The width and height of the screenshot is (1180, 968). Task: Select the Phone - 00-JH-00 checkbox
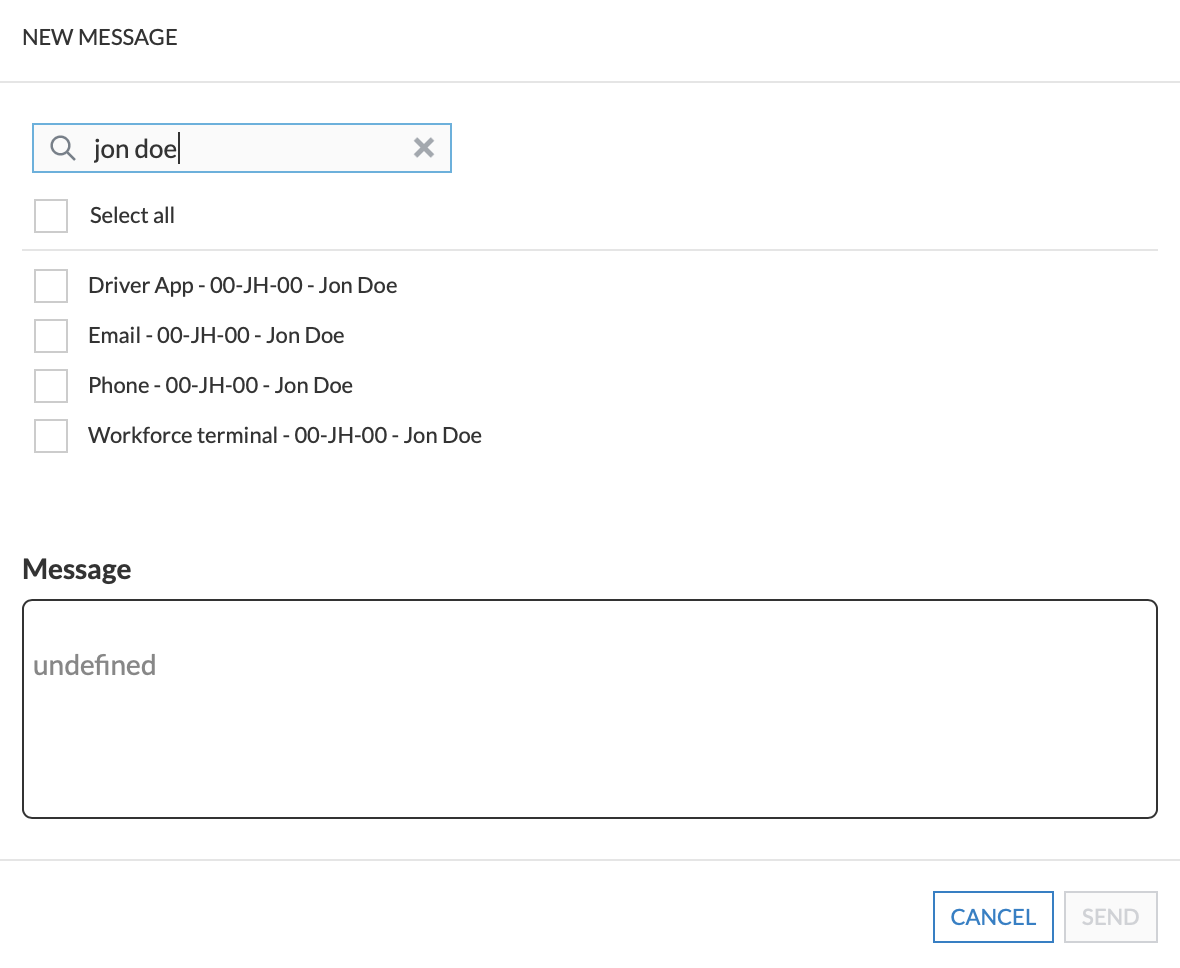(x=51, y=386)
